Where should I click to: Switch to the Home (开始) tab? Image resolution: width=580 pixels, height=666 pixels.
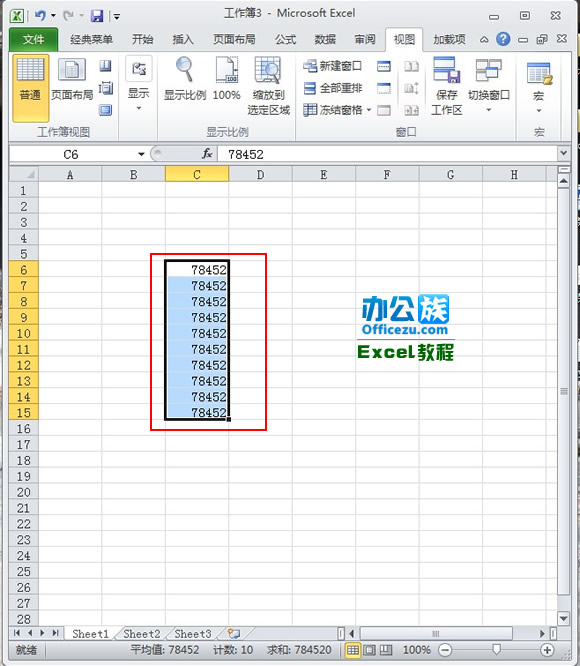(x=142, y=40)
